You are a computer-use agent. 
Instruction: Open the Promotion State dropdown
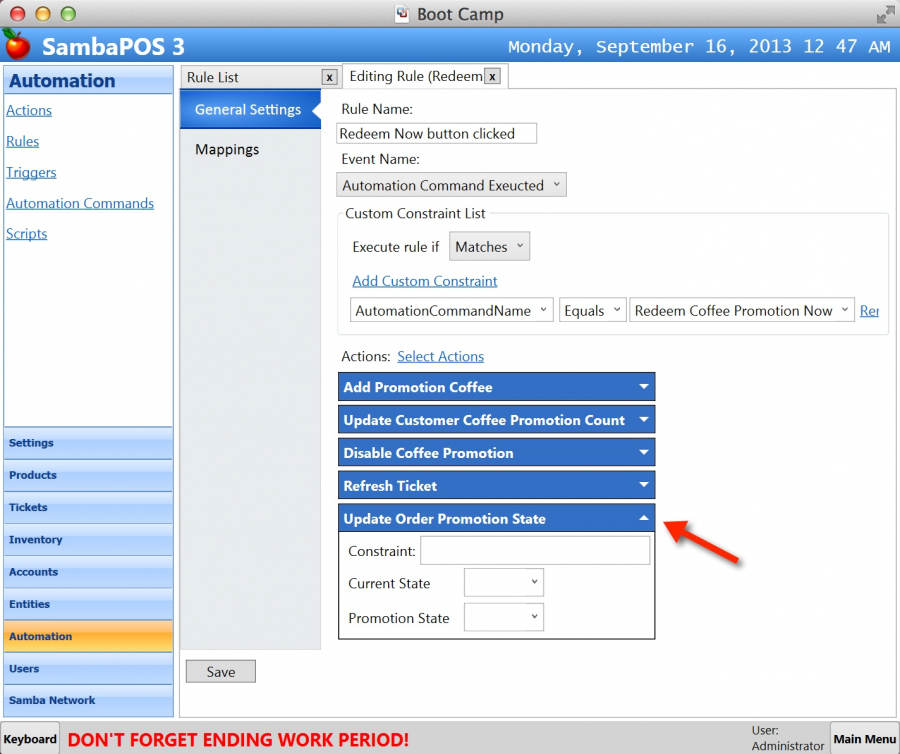pos(504,618)
